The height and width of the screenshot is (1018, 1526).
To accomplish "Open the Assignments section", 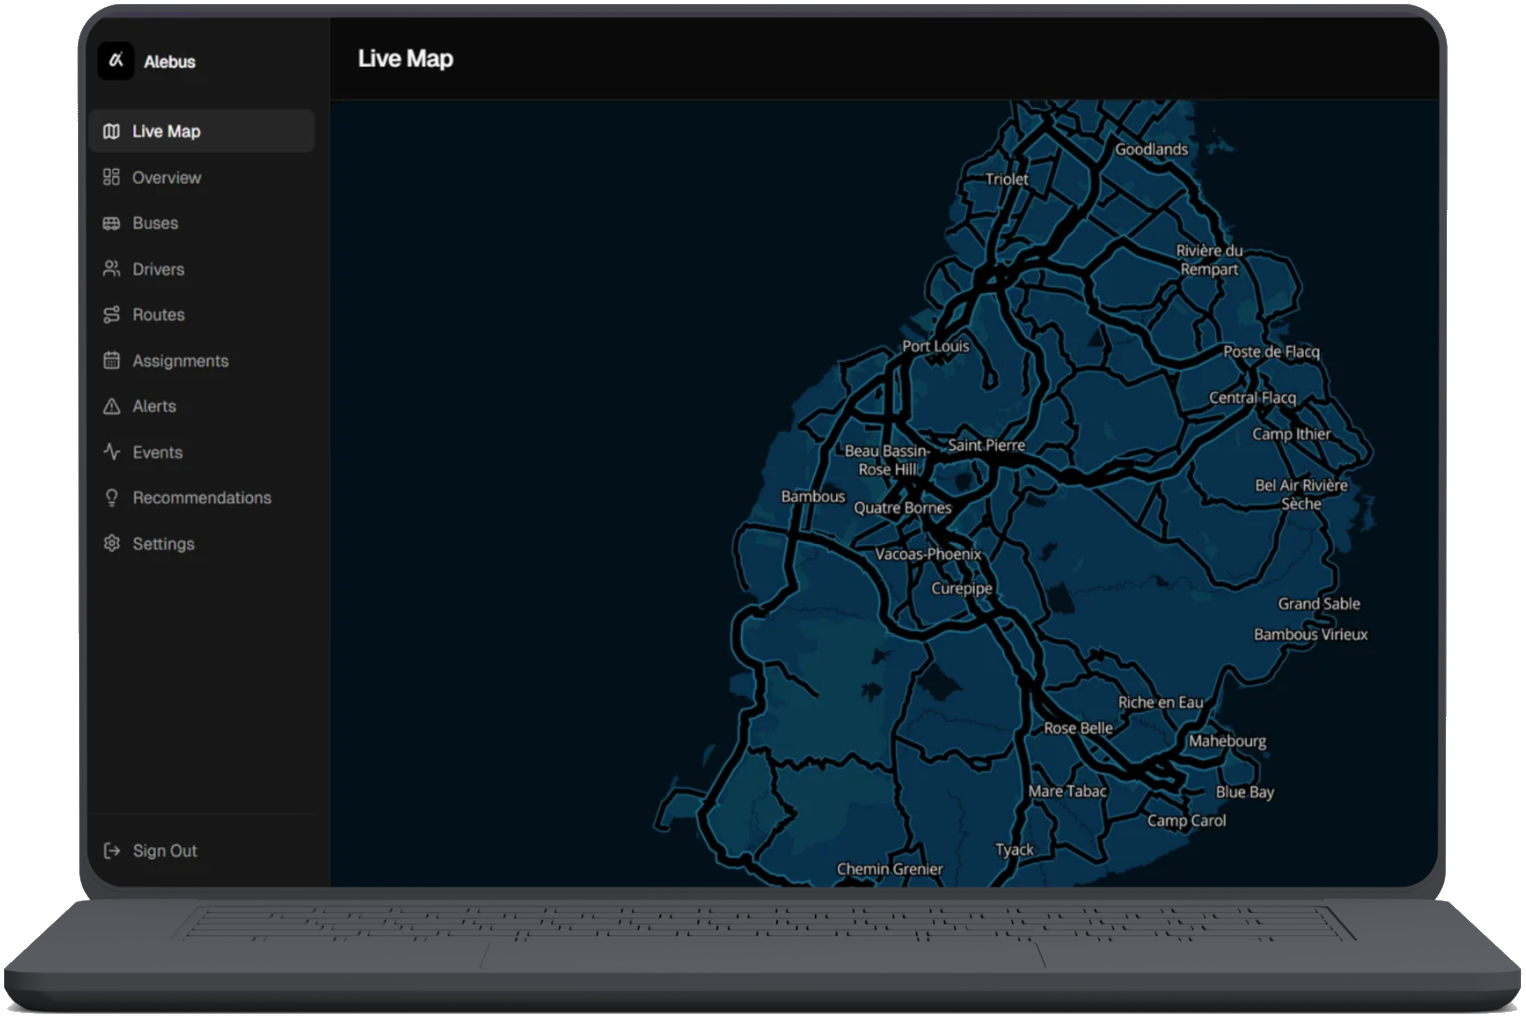I will pos(202,360).
